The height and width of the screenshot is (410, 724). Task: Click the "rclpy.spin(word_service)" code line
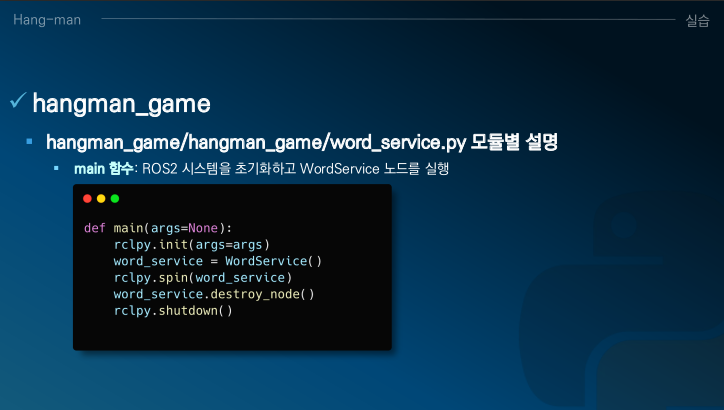tap(203, 278)
